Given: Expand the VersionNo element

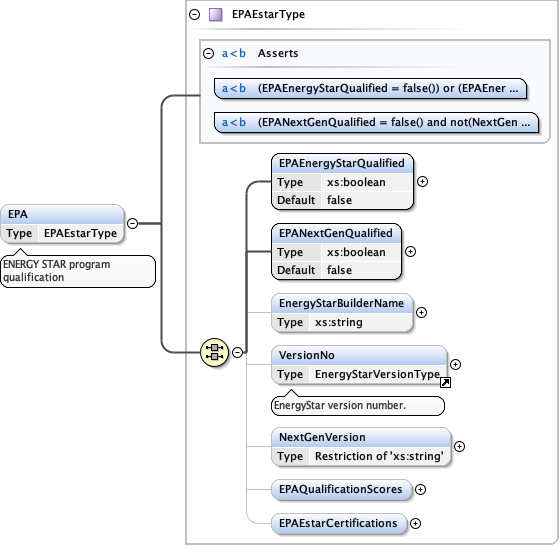Looking at the screenshot, I should [x=455, y=364].
